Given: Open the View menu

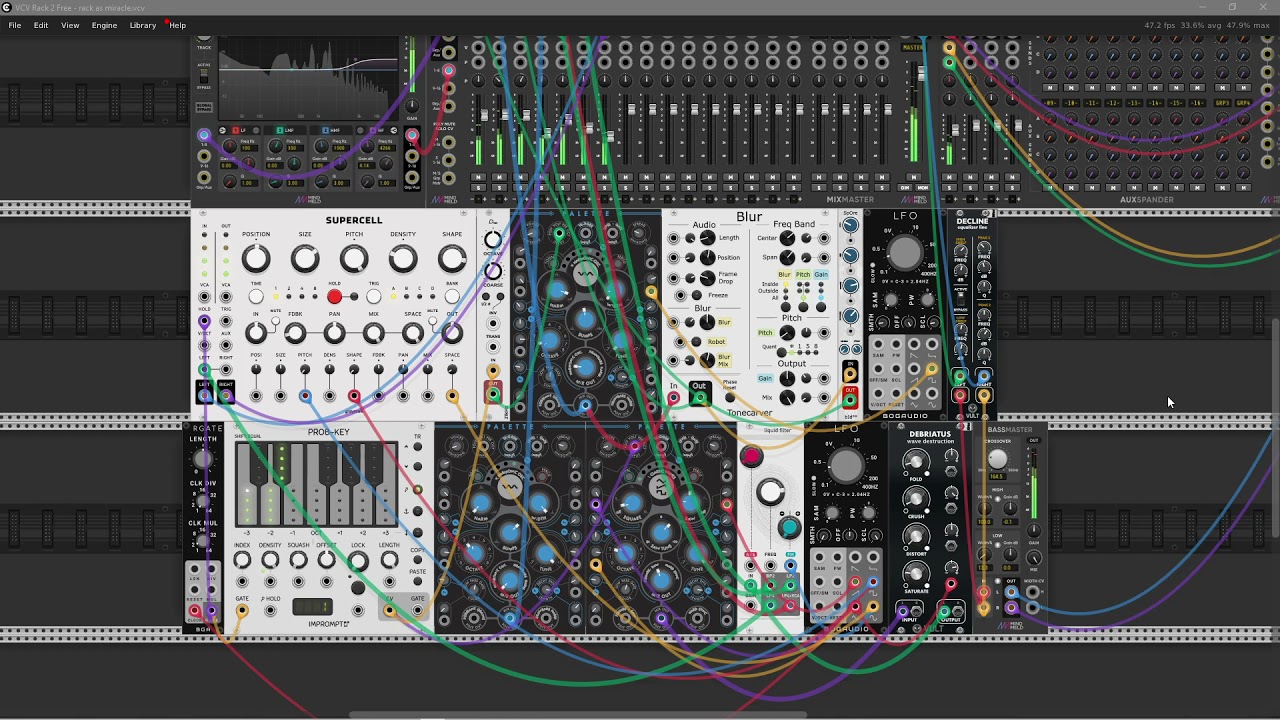Looking at the screenshot, I should coord(70,25).
